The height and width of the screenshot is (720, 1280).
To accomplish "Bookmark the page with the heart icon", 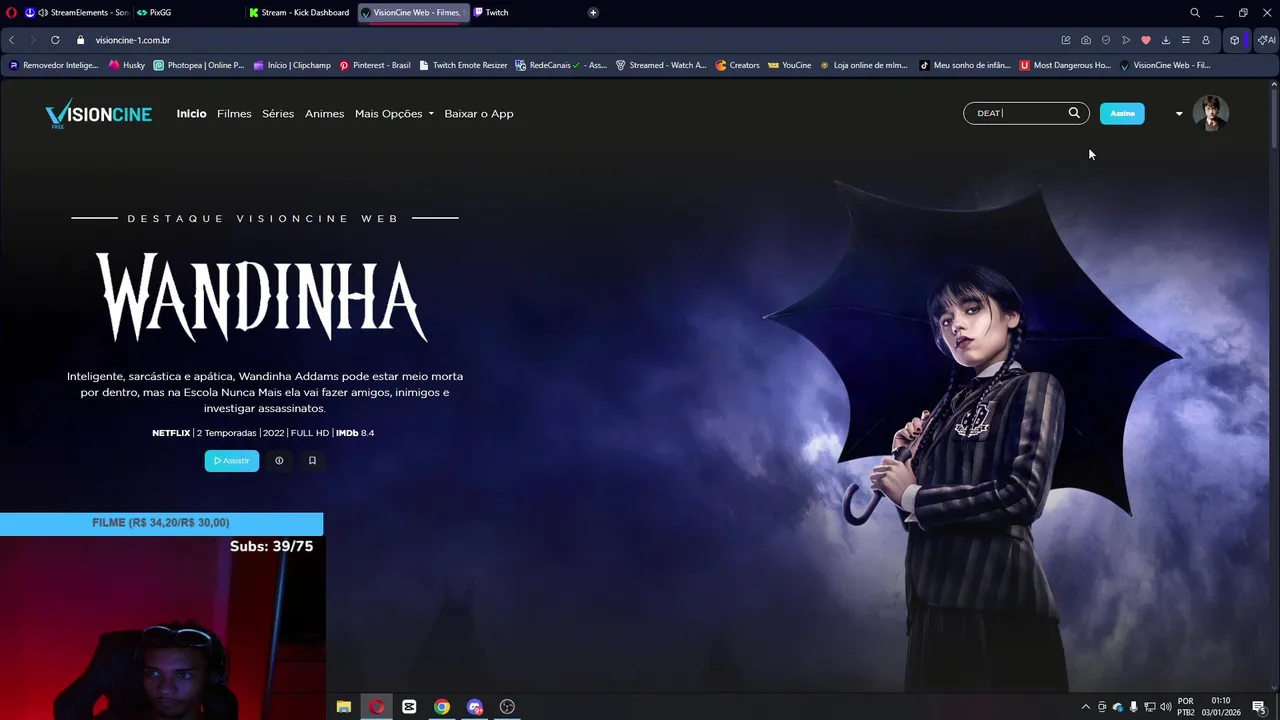I will 1146,40.
